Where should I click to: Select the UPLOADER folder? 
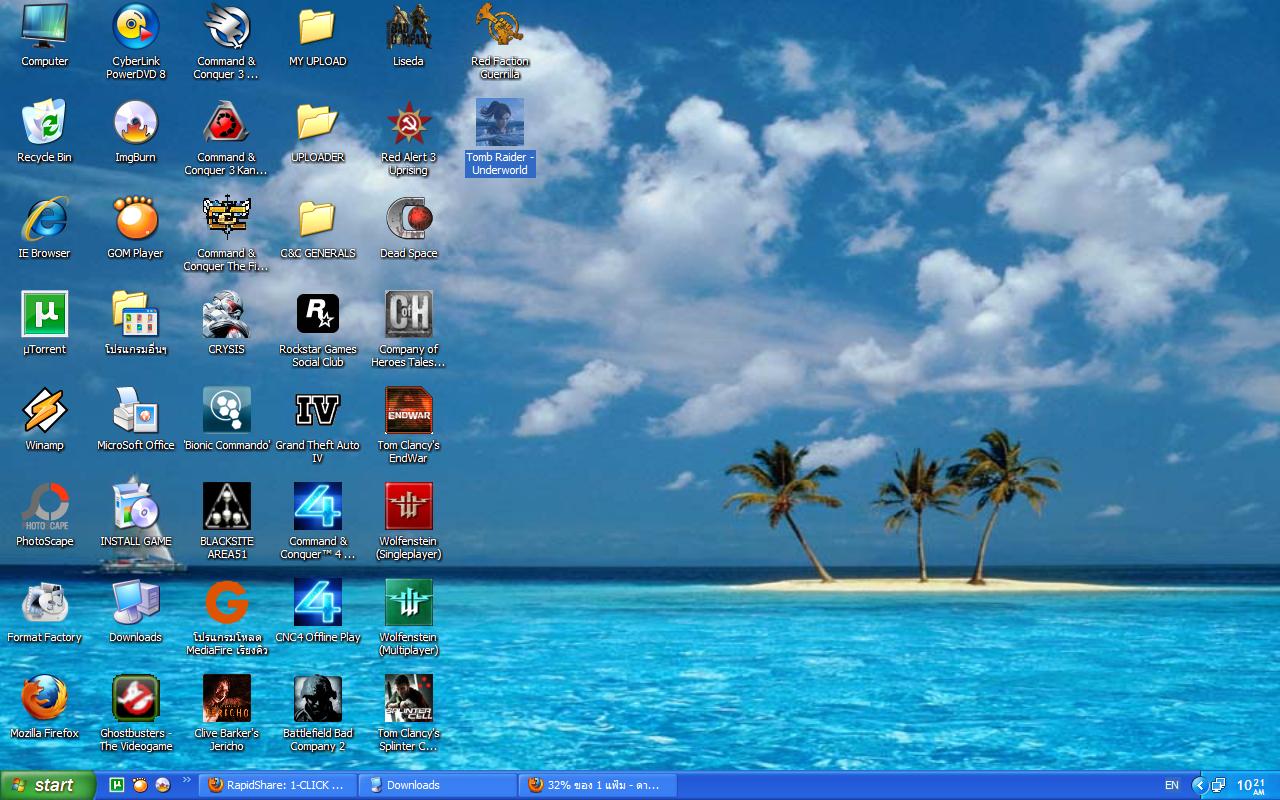pos(318,123)
